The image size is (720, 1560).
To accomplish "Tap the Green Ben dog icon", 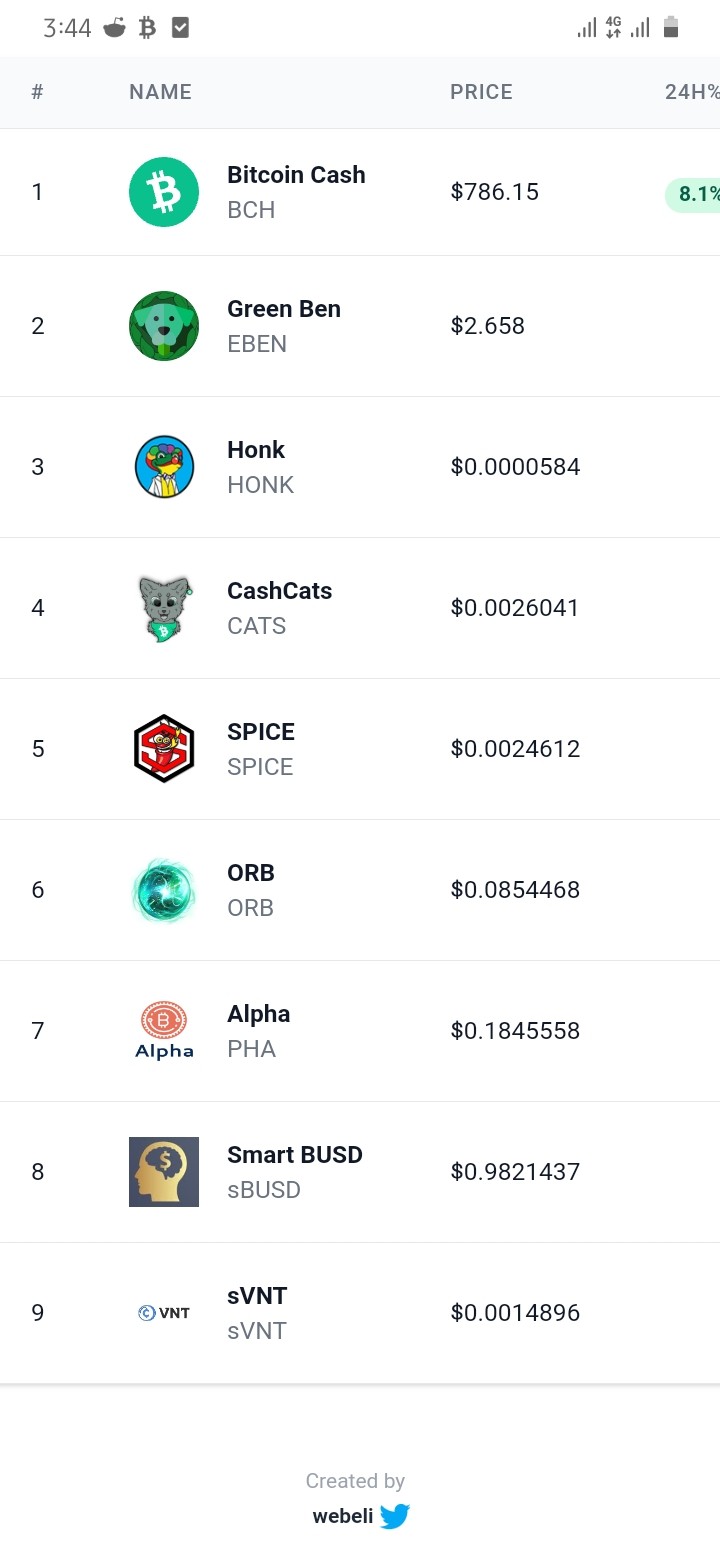I will (164, 326).
